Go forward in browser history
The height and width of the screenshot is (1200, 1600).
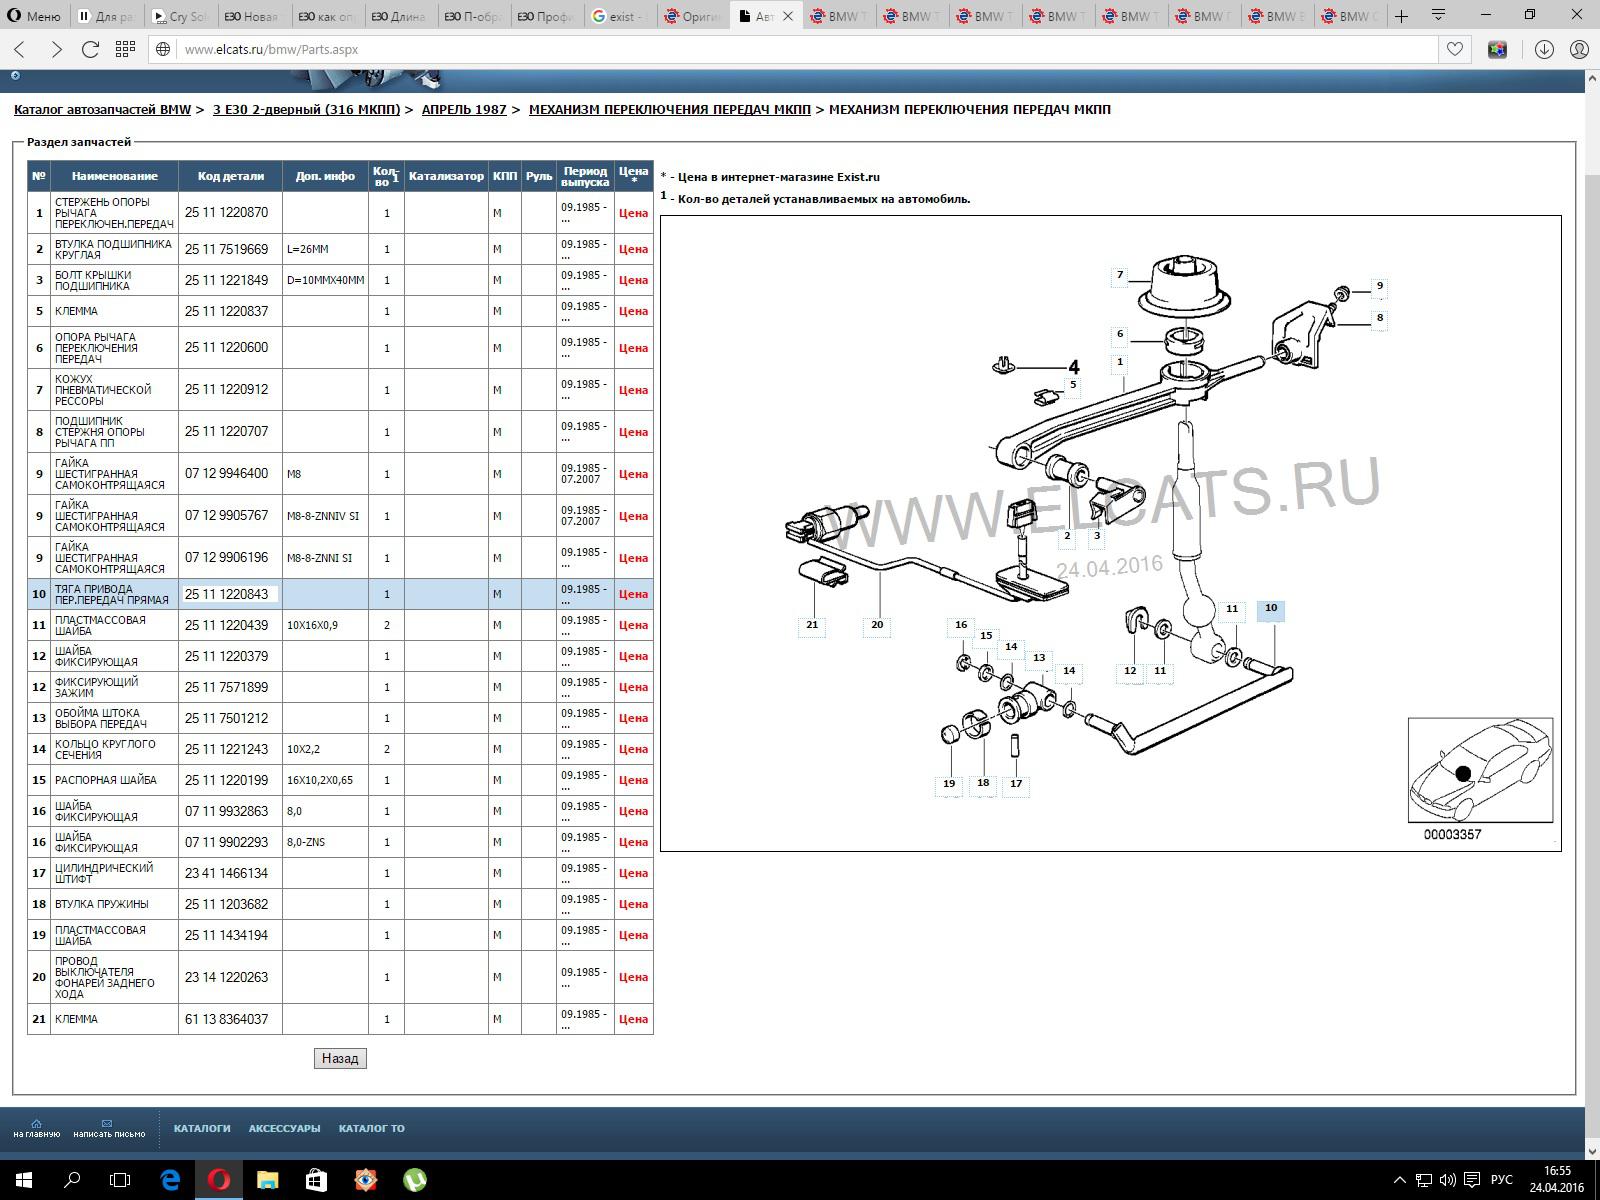click(x=55, y=49)
